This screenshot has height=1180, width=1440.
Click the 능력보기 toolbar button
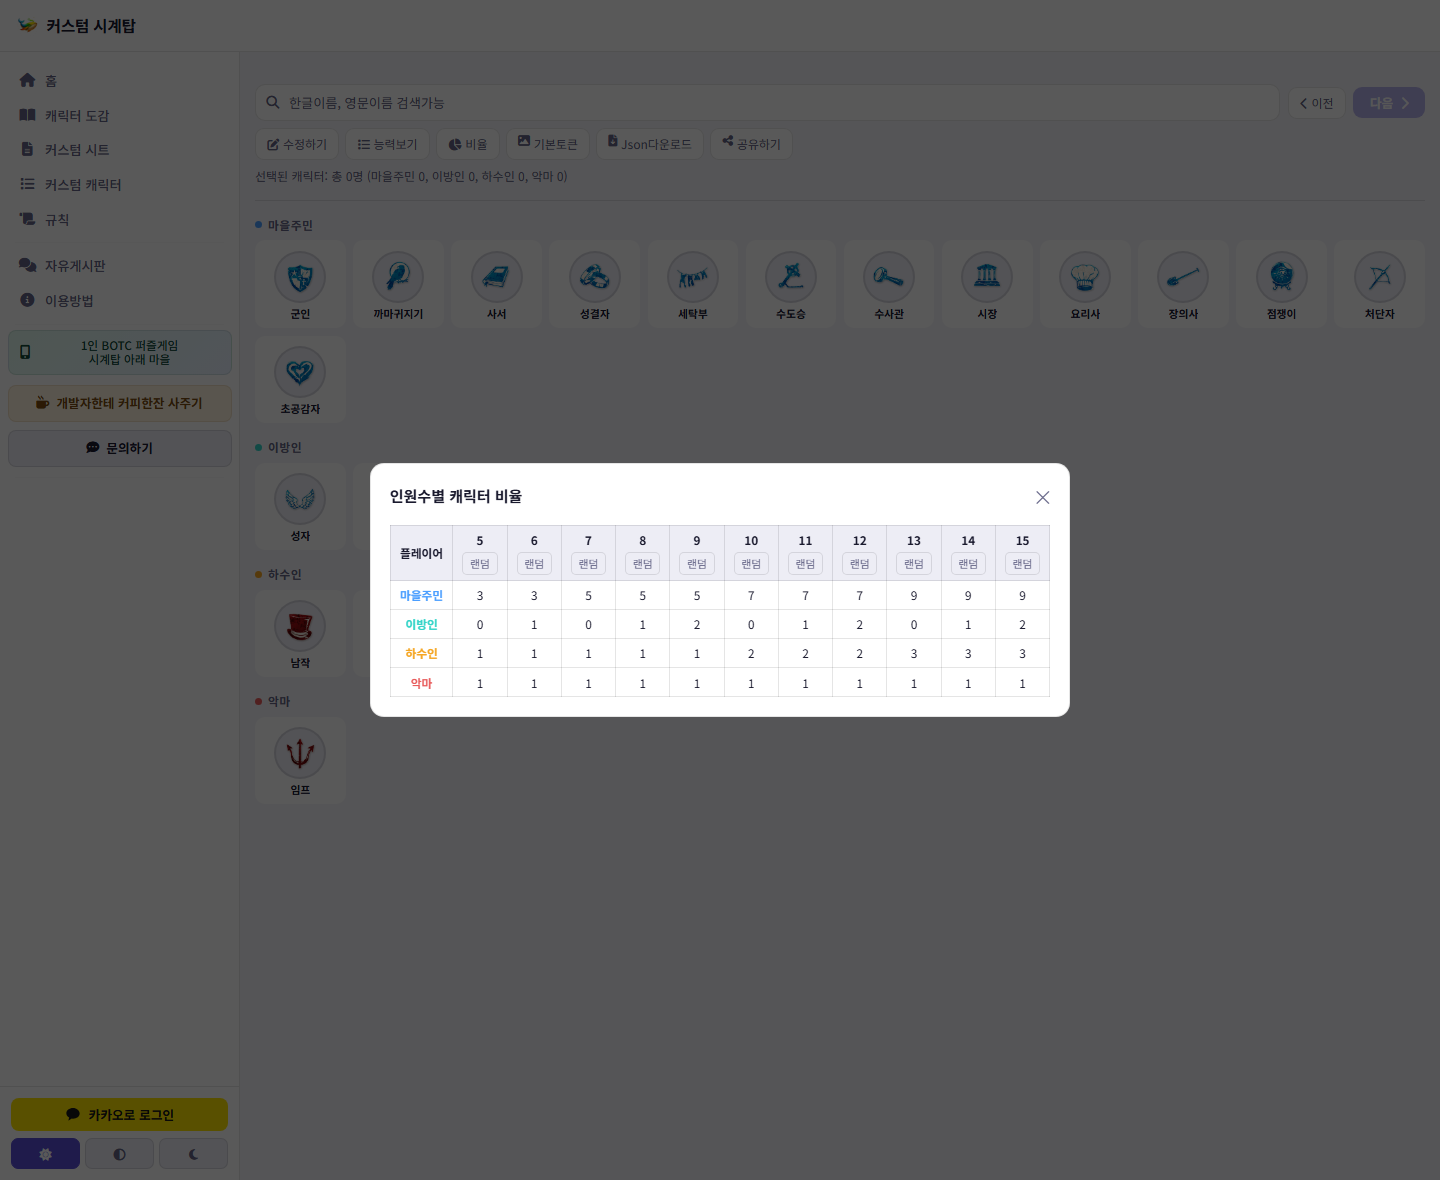(388, 144)
